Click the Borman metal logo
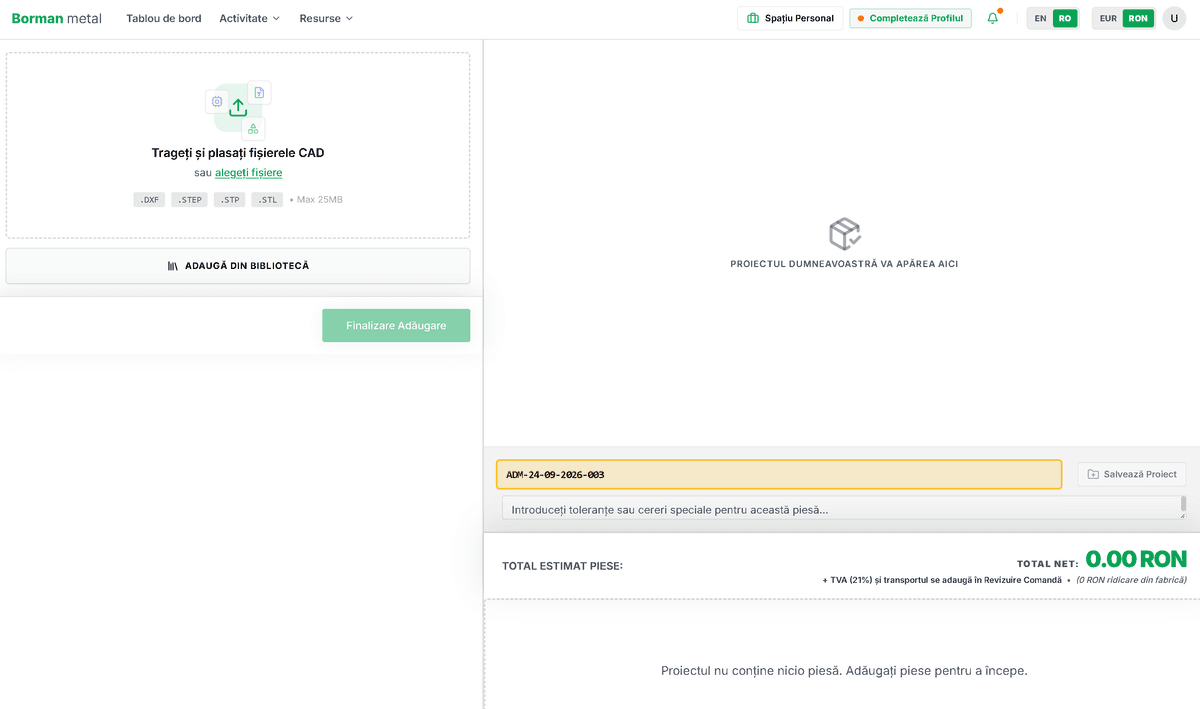Screen dimensions: 1200x709 [x=56, y=18]
